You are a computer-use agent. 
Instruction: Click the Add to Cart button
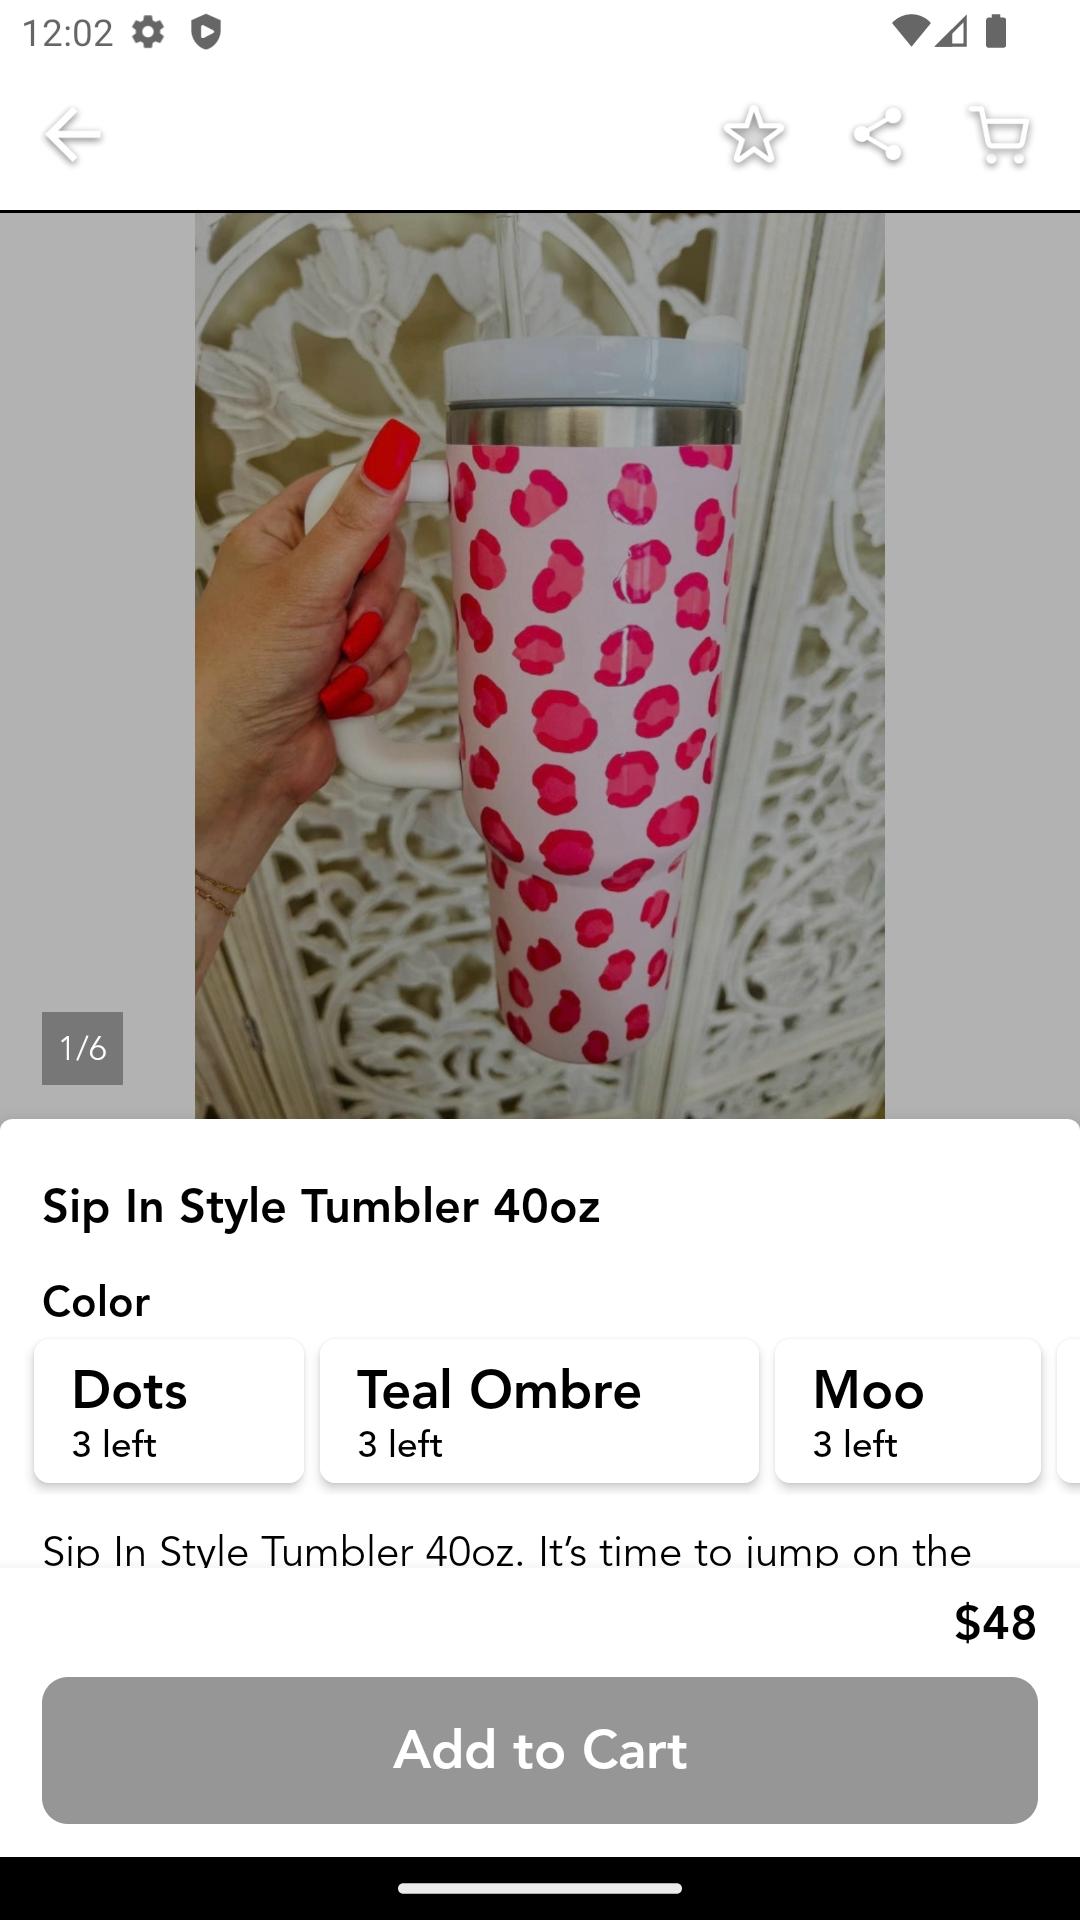tap(540, 1750)
